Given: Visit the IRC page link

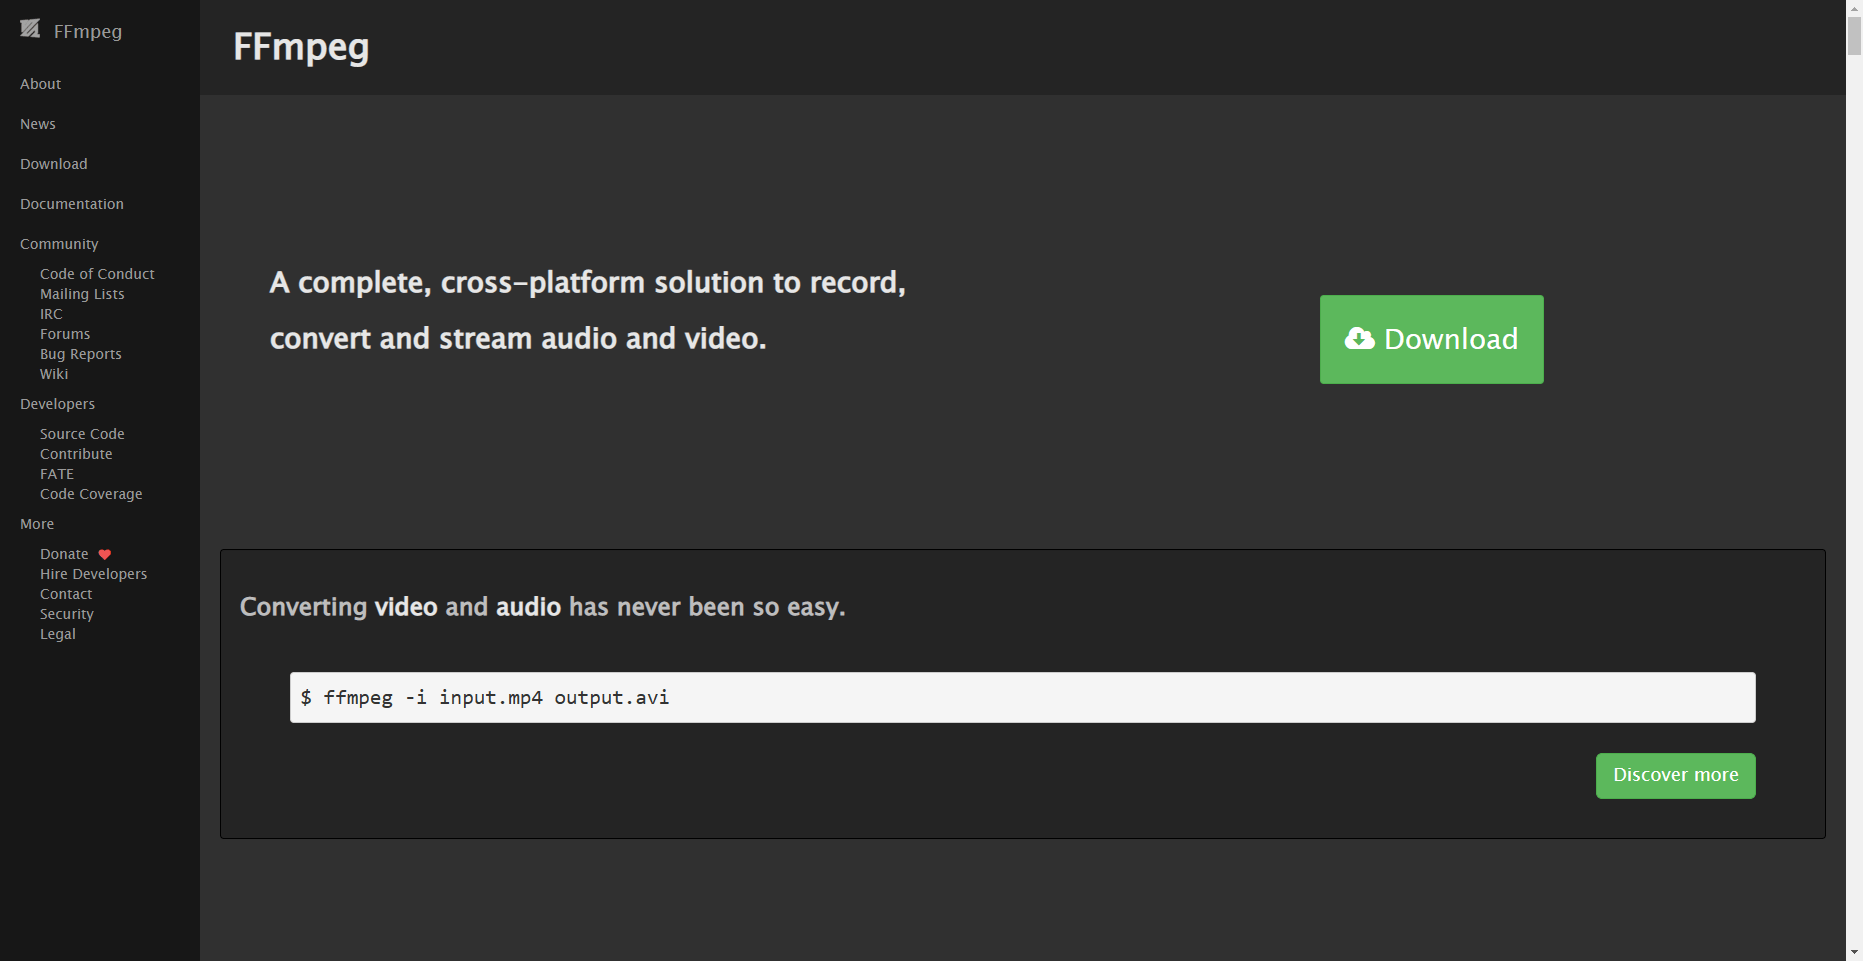Looking at the screenshot, I should click(x=51, y=314).
